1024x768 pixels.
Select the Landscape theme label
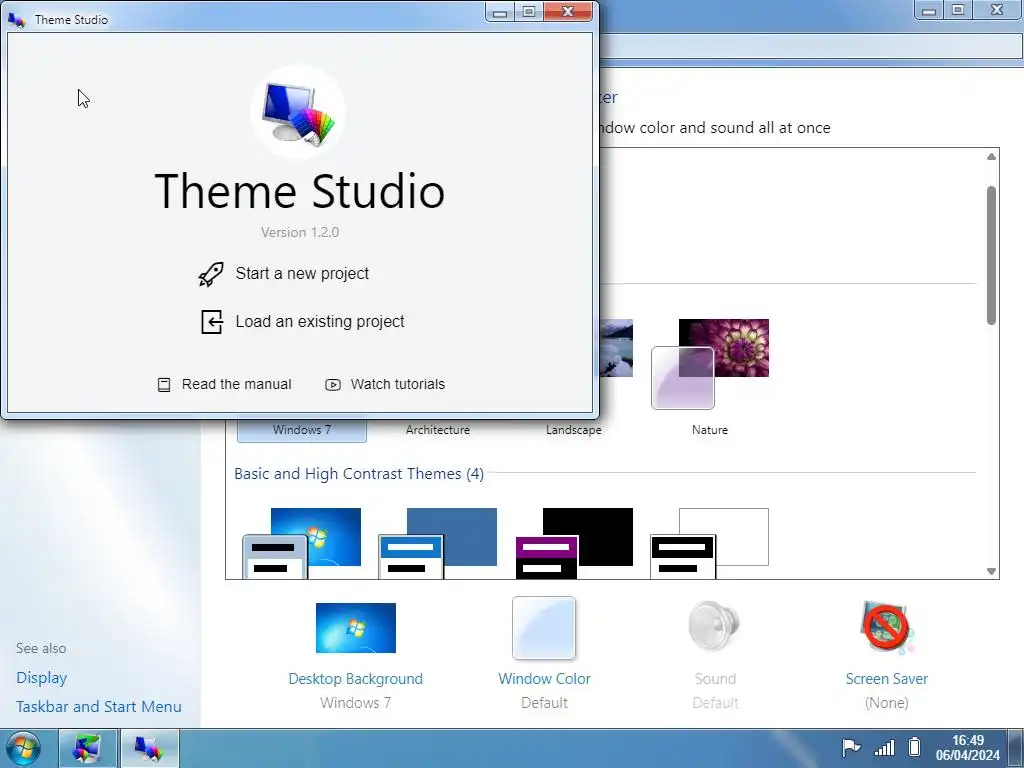574,430
